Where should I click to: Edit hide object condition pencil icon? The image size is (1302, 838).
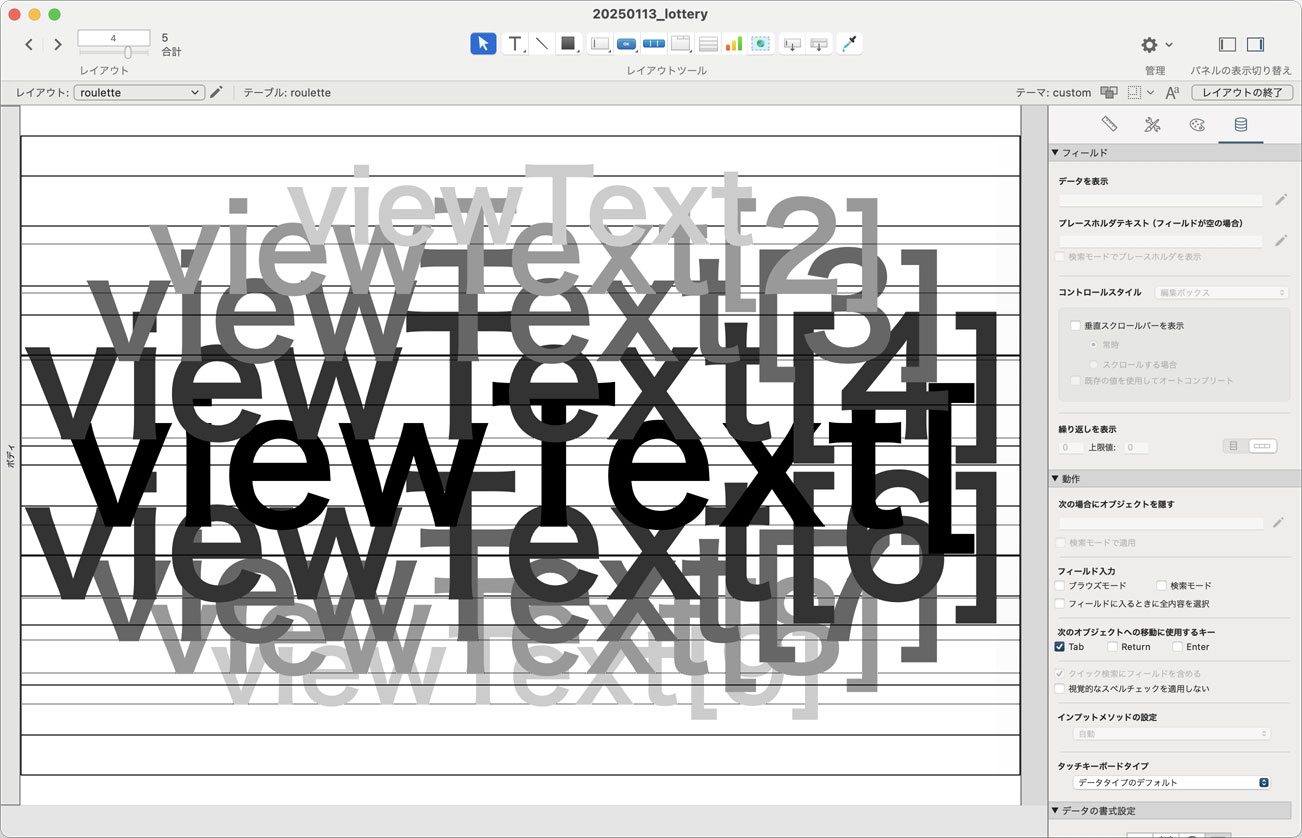pyautogui.click(x=1280, y=523)
